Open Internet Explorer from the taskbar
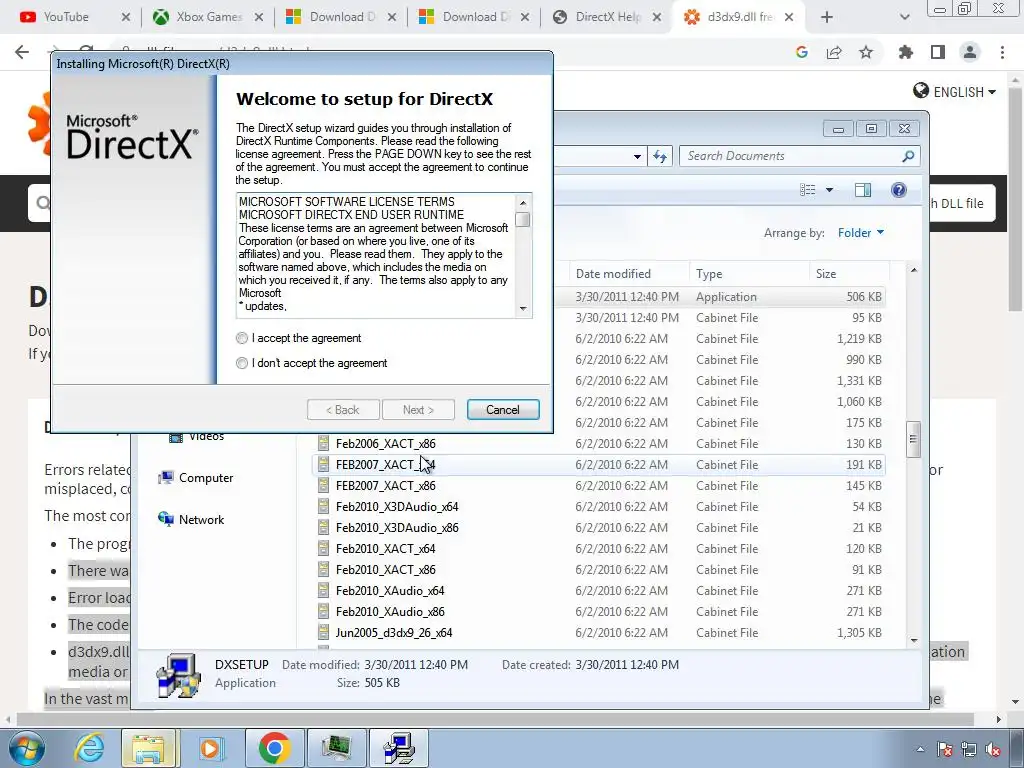1024x768 pixels. point(89,748)
